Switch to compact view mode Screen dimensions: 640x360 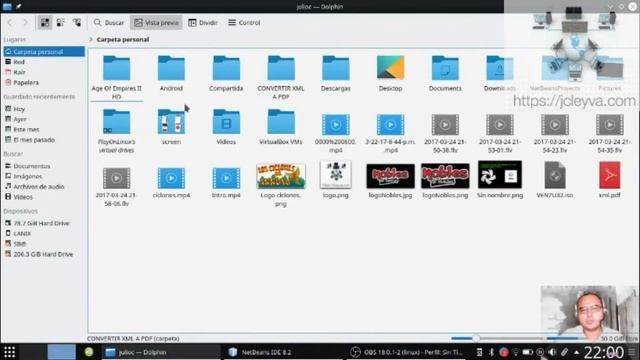tap(60, 23)
